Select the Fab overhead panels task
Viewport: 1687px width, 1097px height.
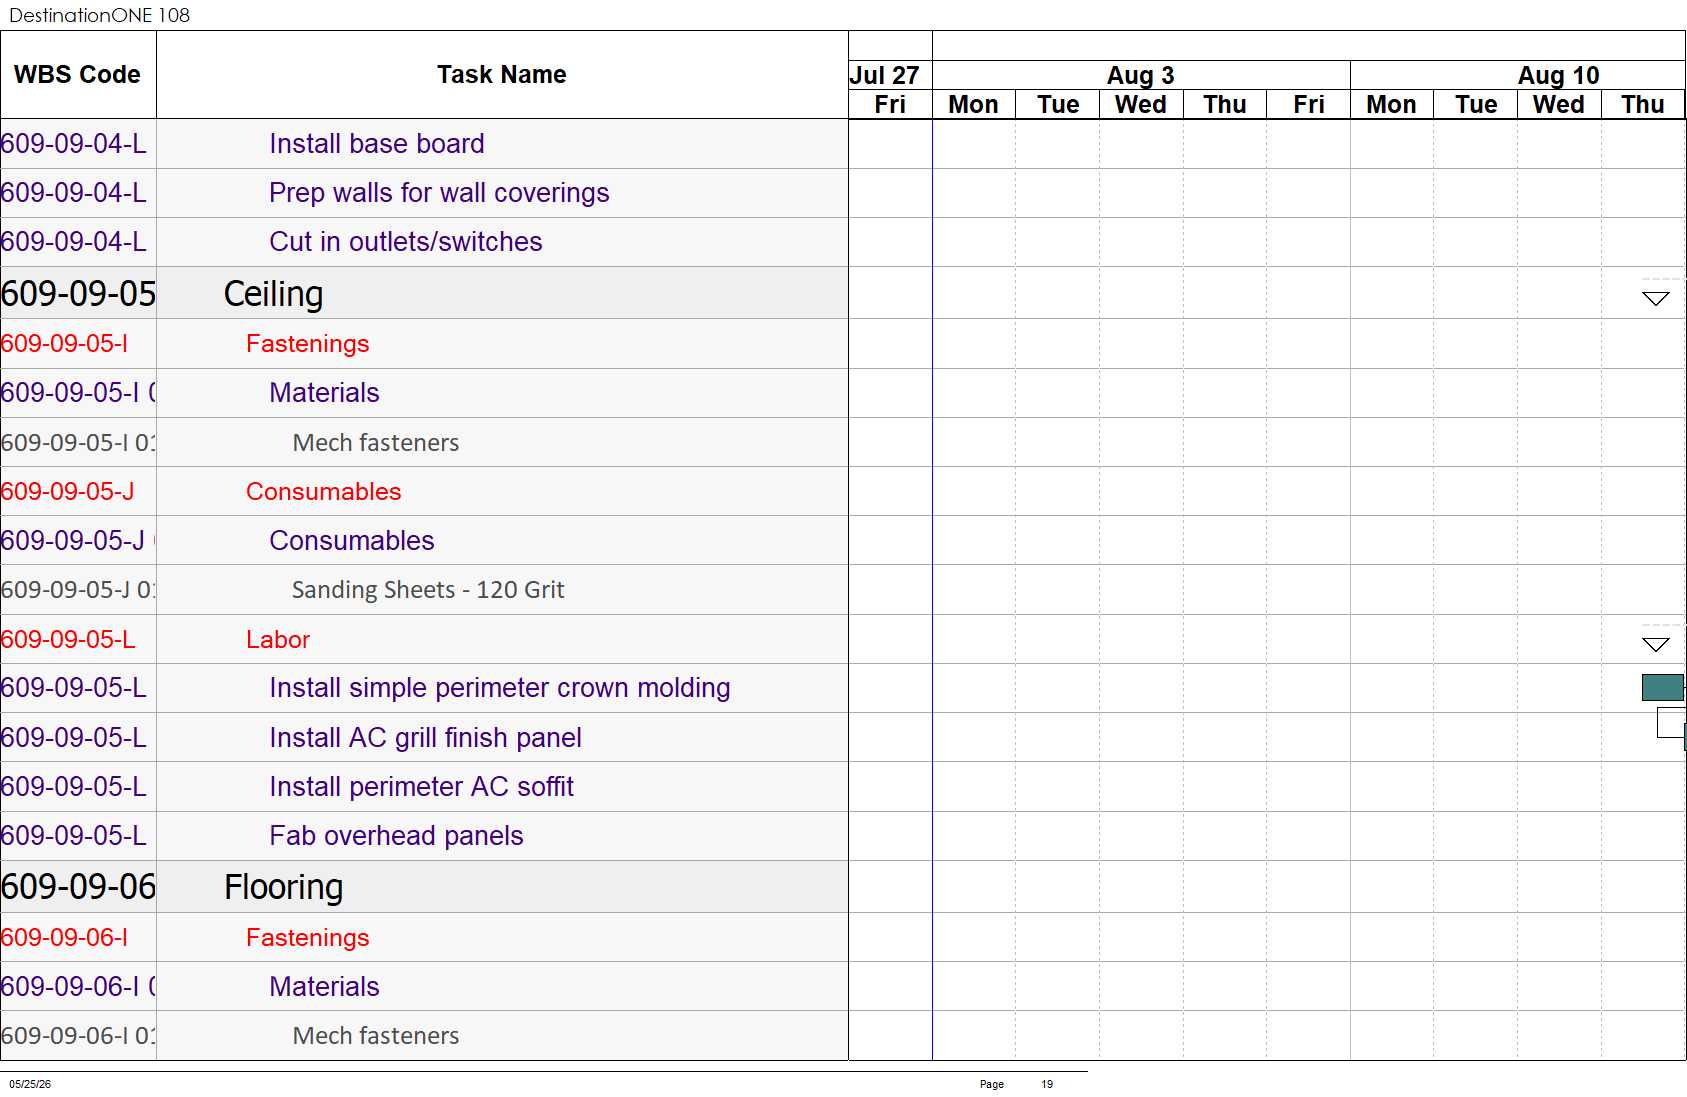396,836
